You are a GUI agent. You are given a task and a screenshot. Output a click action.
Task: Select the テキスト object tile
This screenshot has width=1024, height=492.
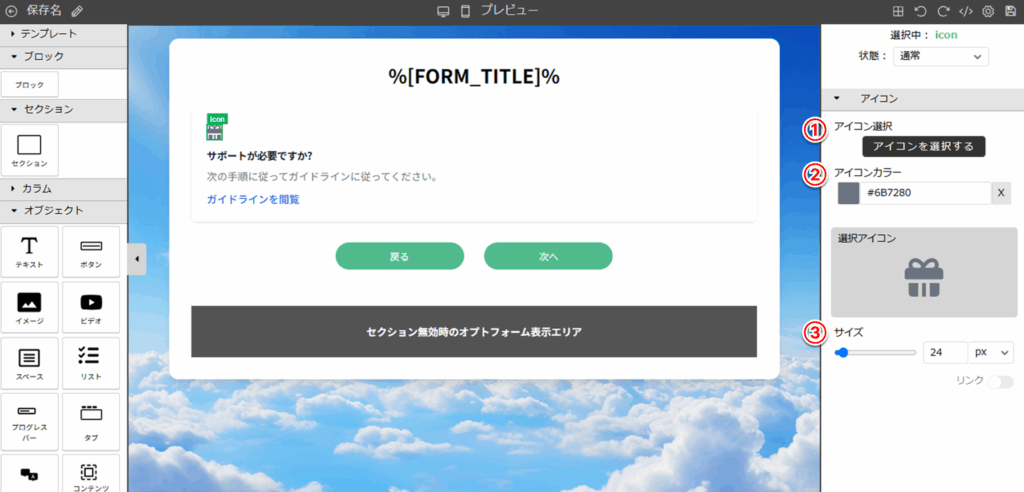pos(30,252)
